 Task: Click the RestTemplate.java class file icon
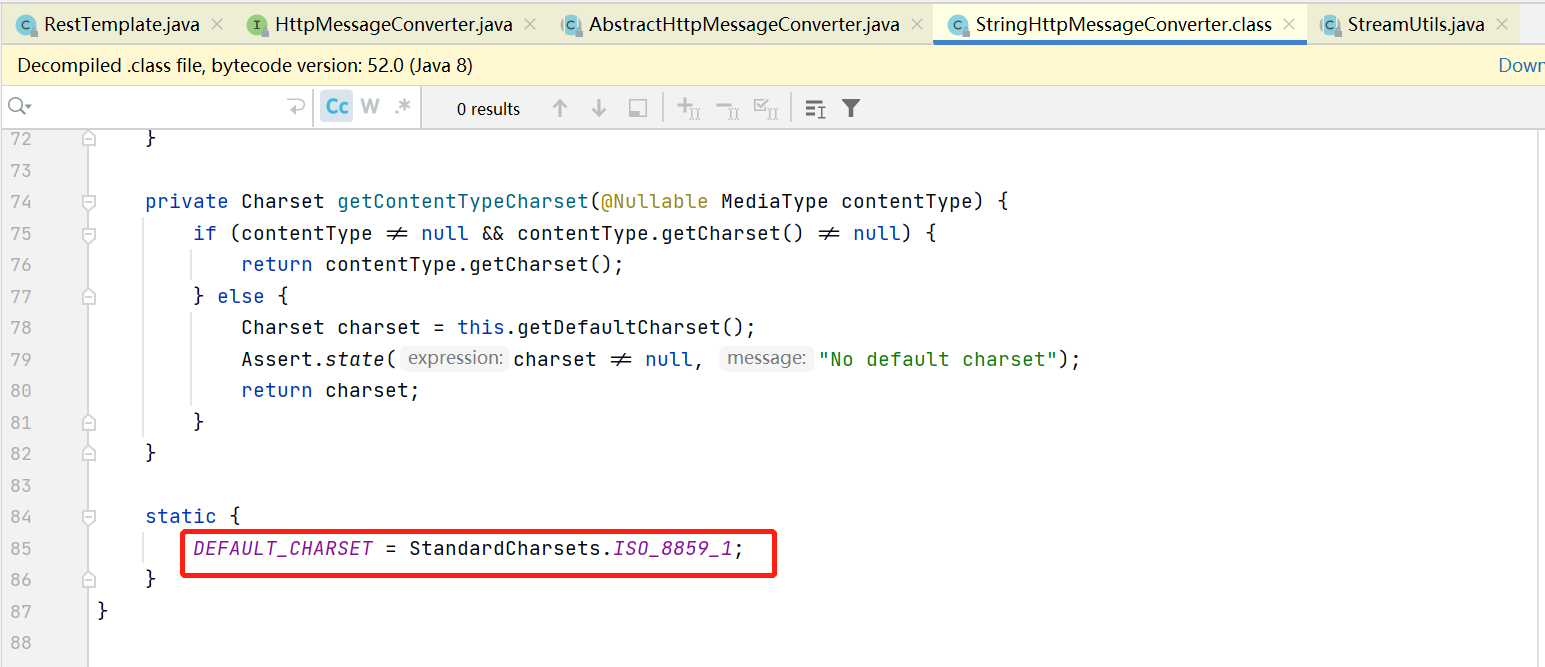click(27, 25)
